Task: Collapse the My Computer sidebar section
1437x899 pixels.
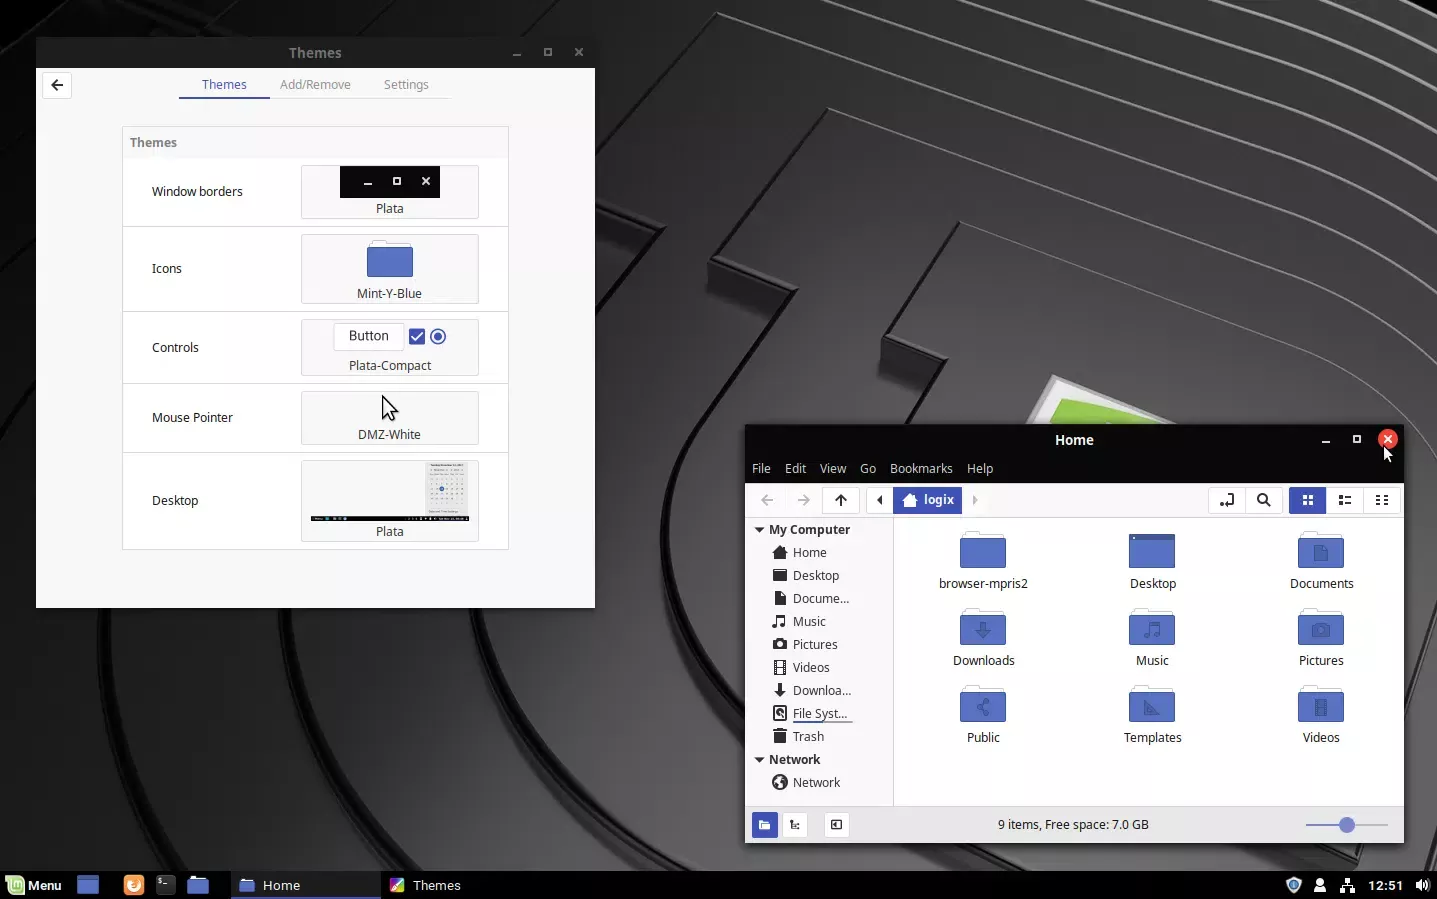Action: [760, 530]
